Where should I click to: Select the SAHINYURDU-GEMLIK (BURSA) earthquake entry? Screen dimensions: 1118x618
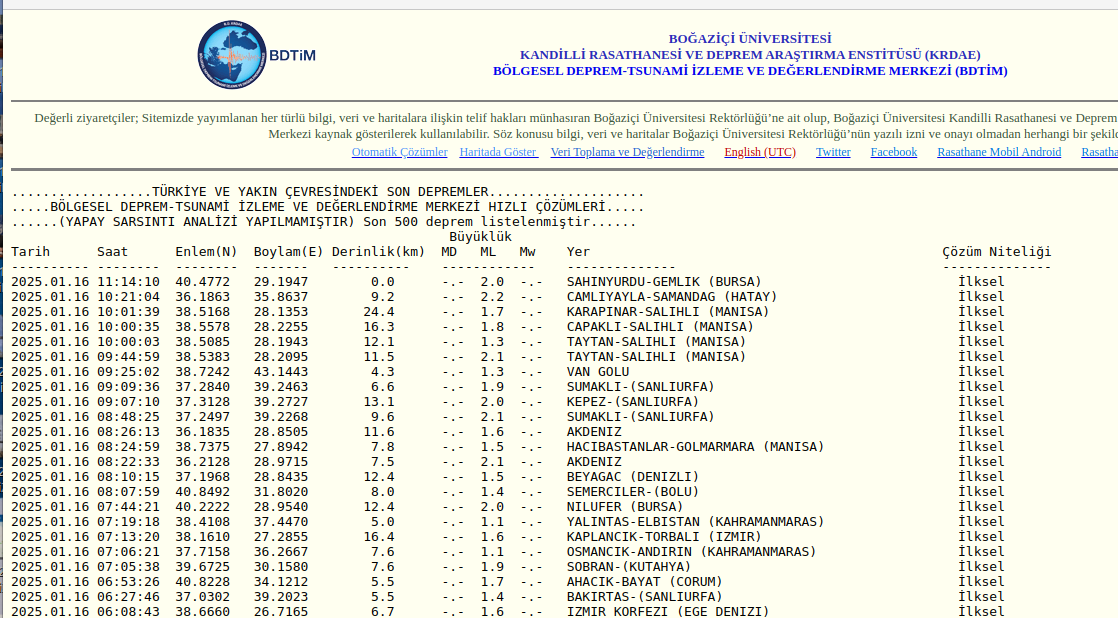pyautogui.click(x=663, y=282)
